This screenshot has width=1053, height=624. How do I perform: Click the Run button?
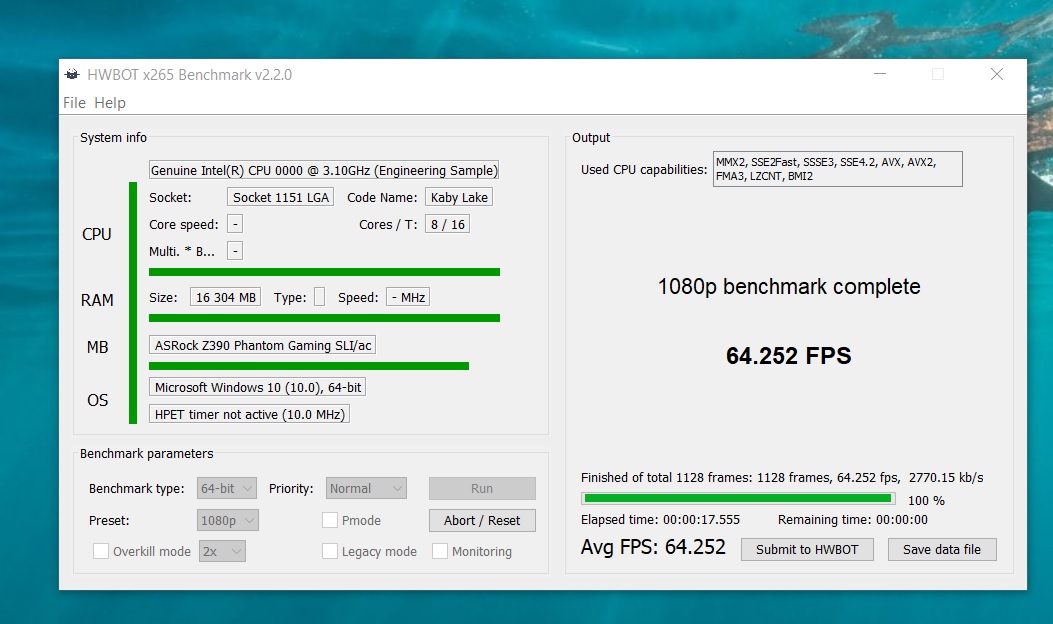click(x=482, y=488)
